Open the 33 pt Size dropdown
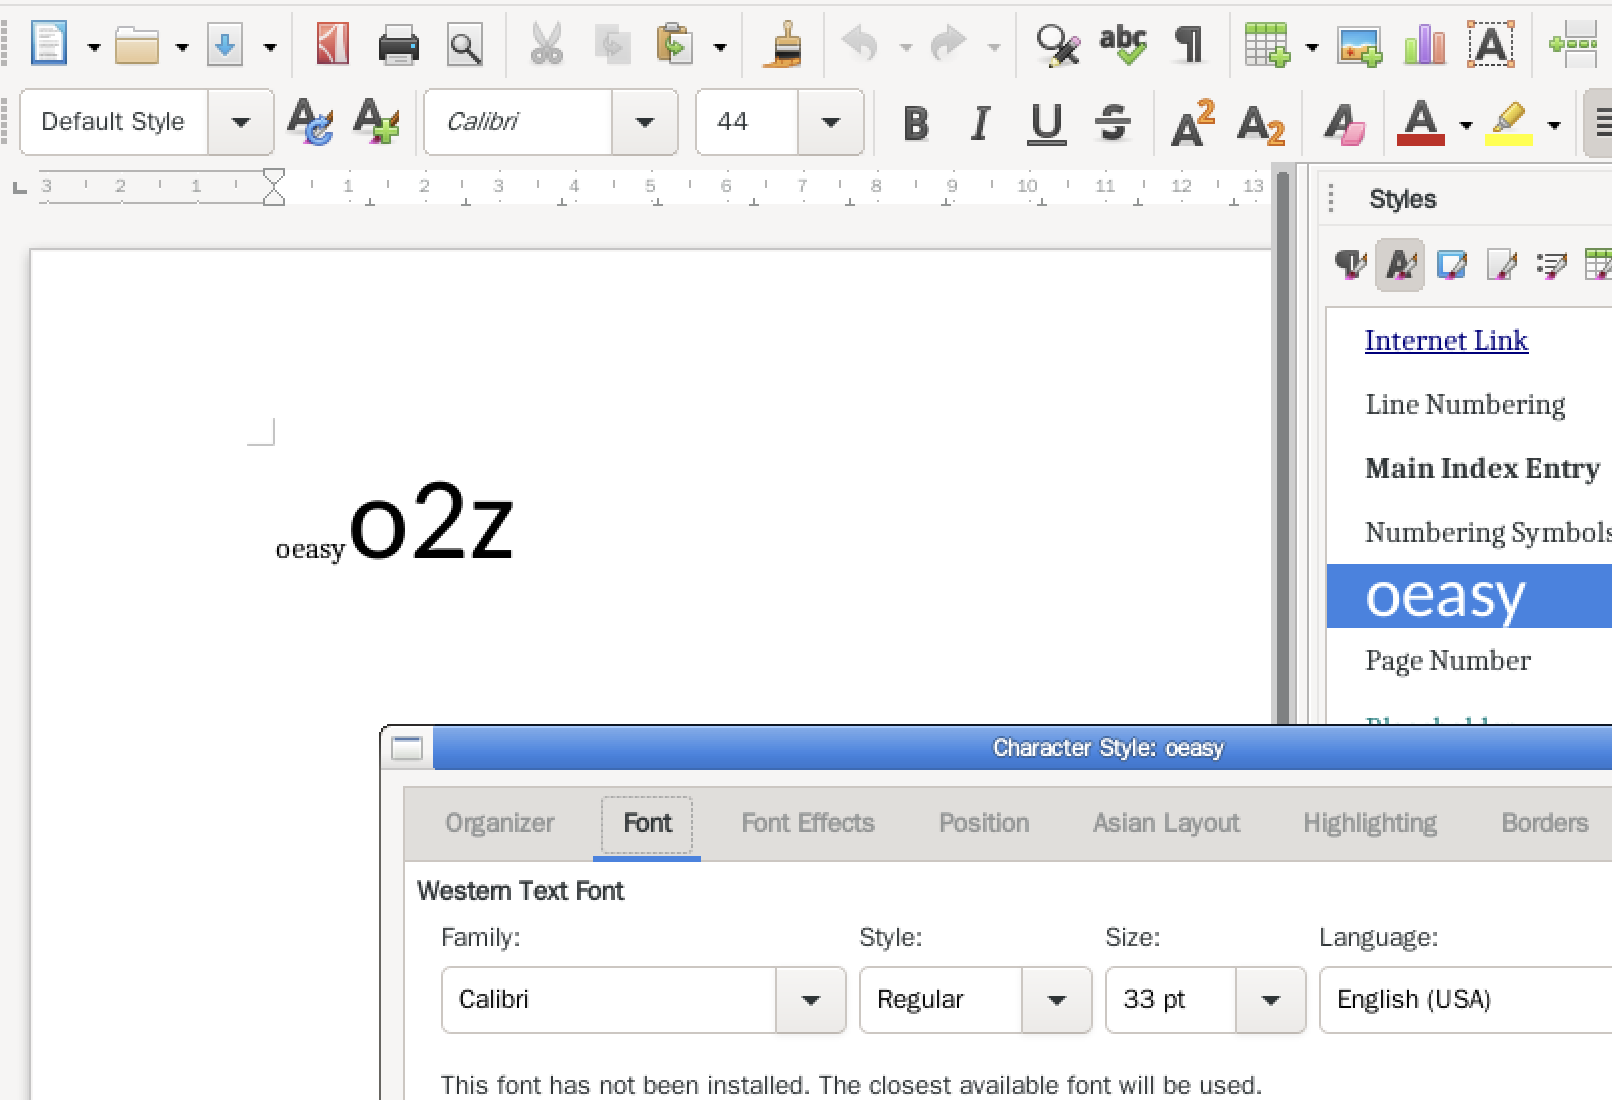This screenshot has width=1612, height=1100. (1271, 1000)
